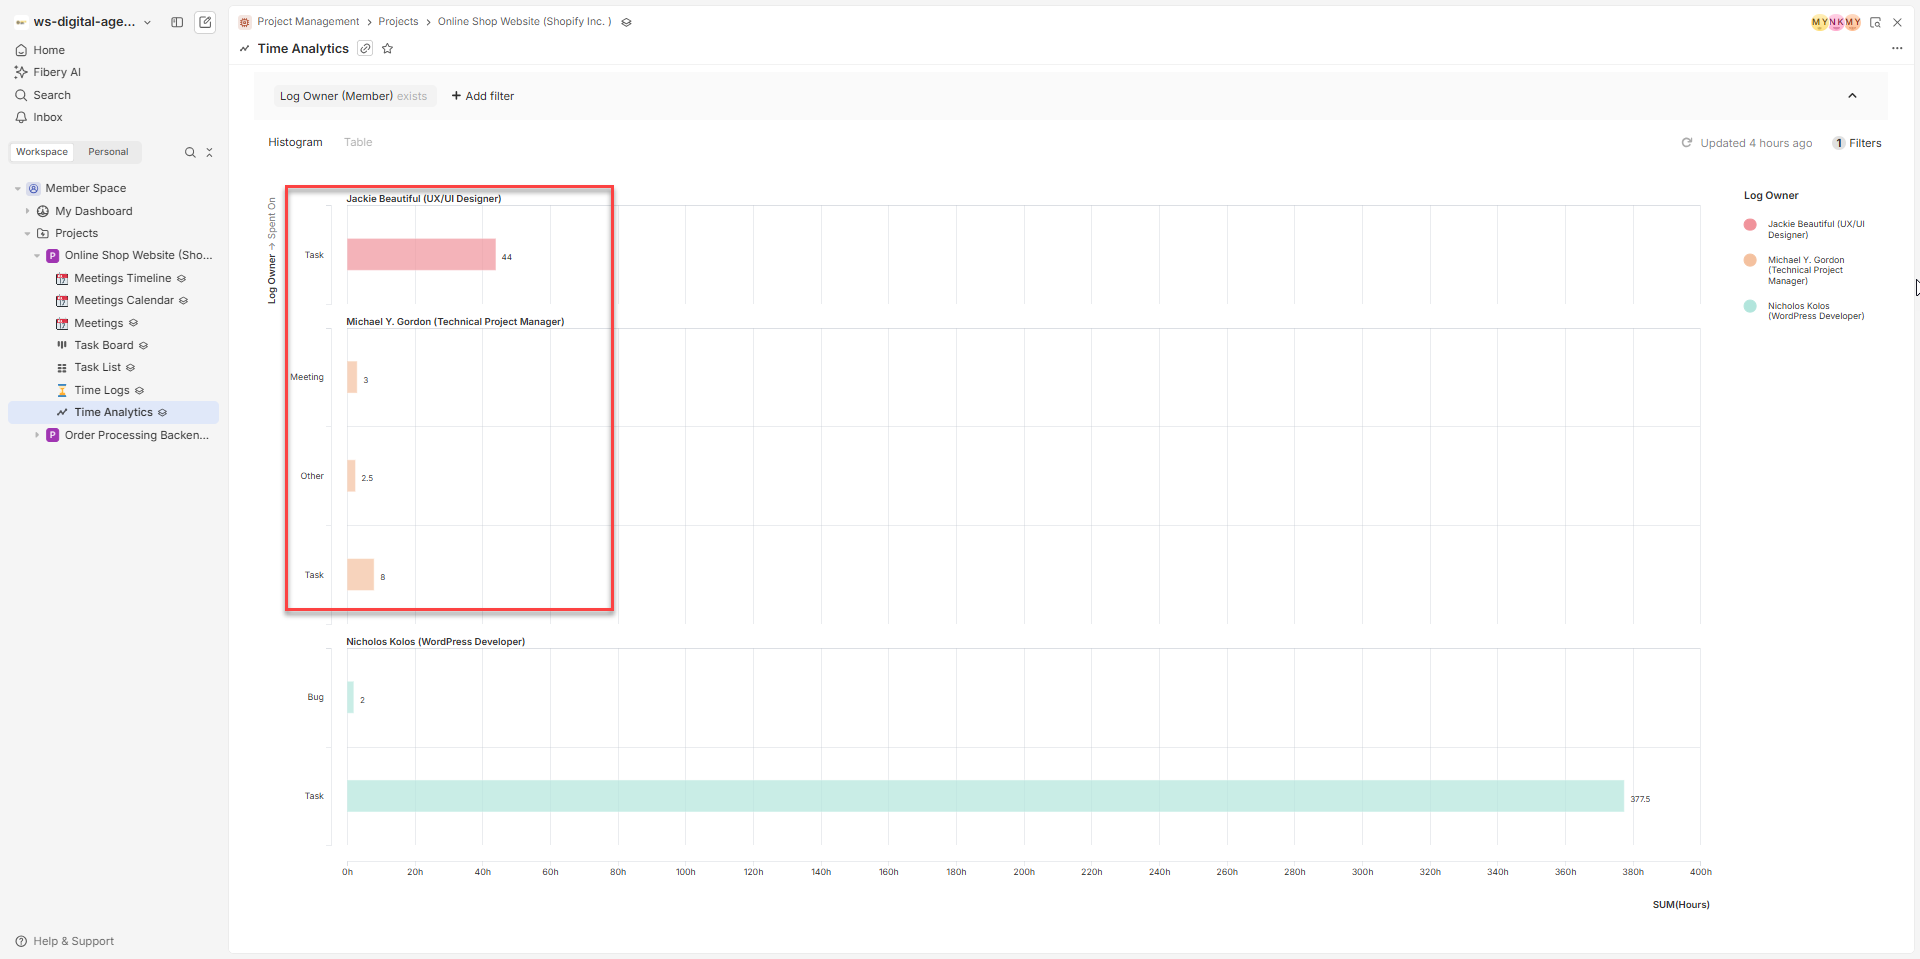
Task: Open the Task List view in sidebar
Action: [x=97, y=368]
